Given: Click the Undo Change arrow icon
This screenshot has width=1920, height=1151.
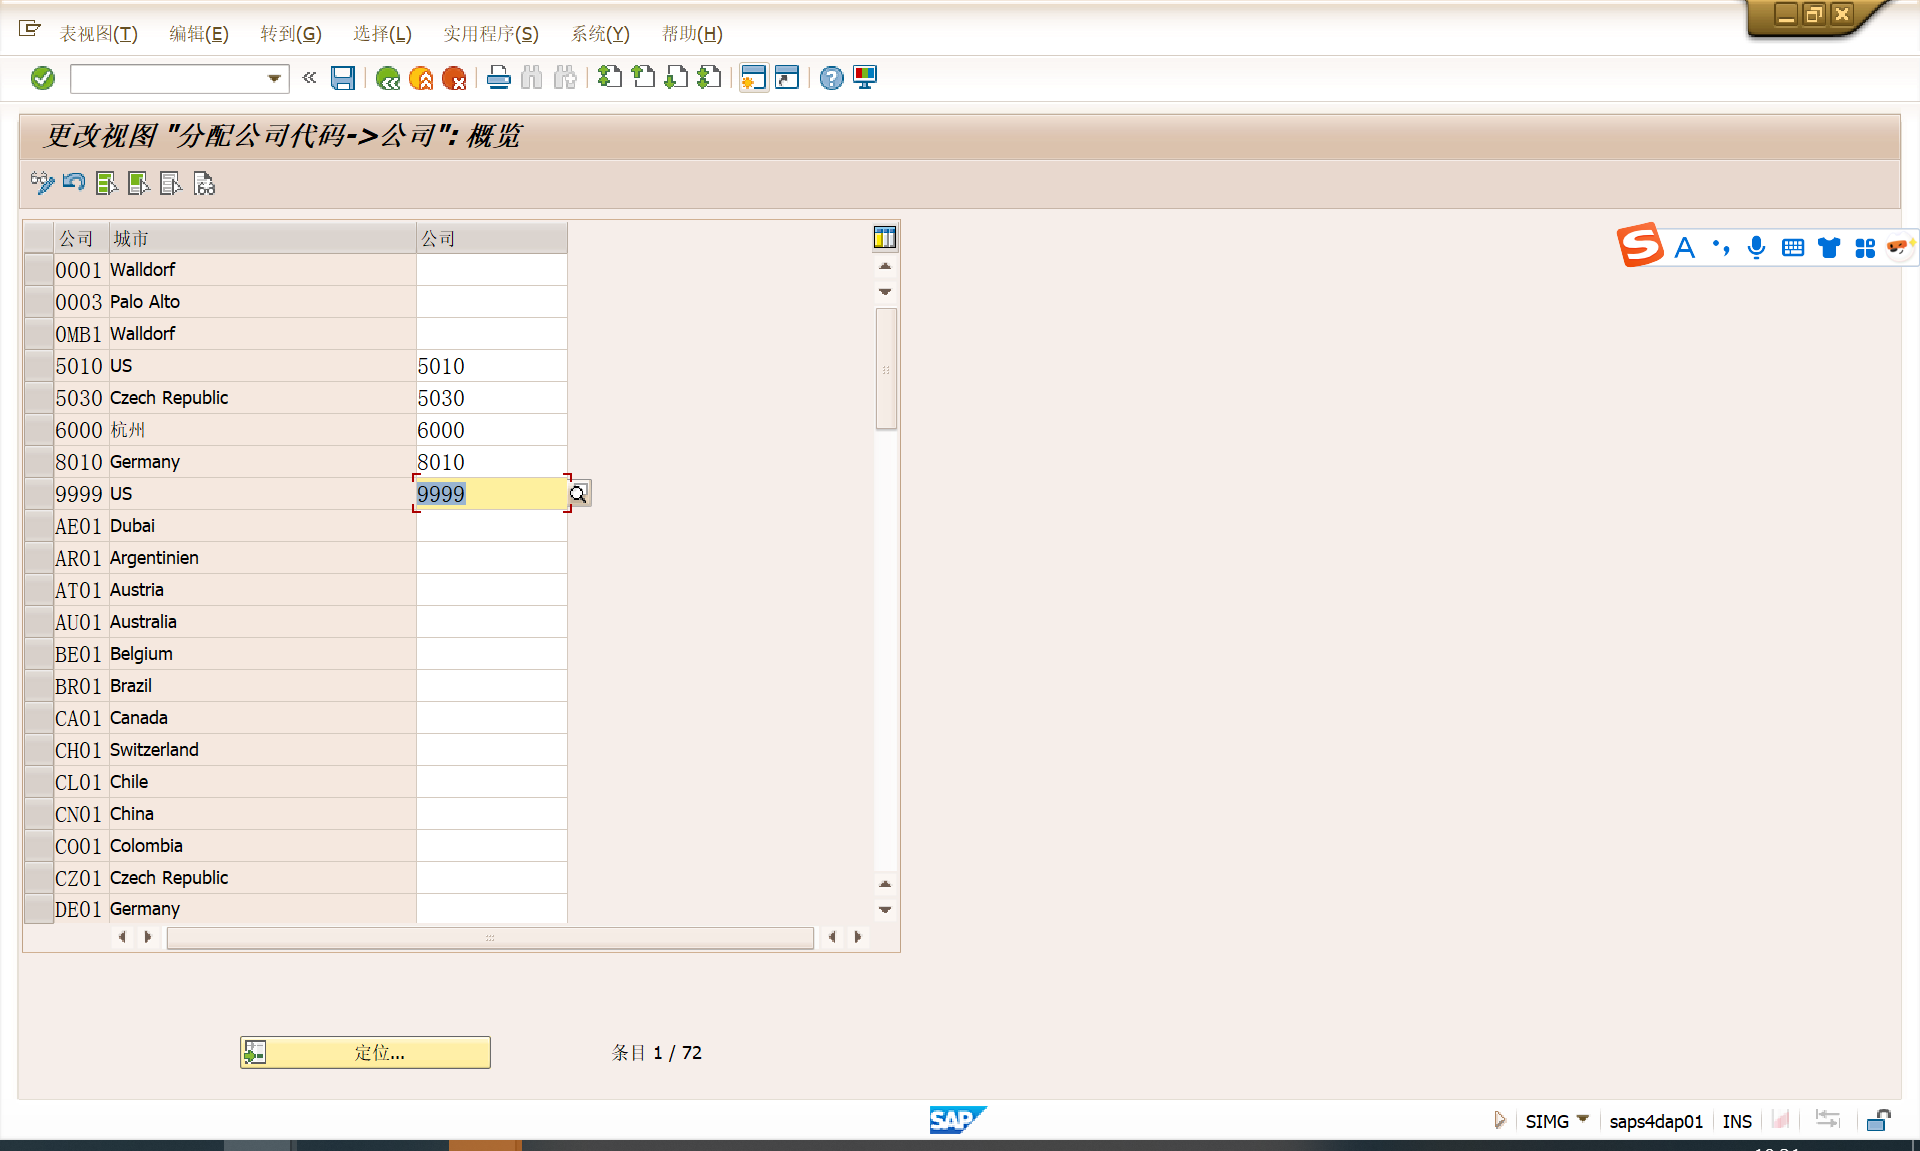Looking at the screenshot, I should tap(74, 183).
